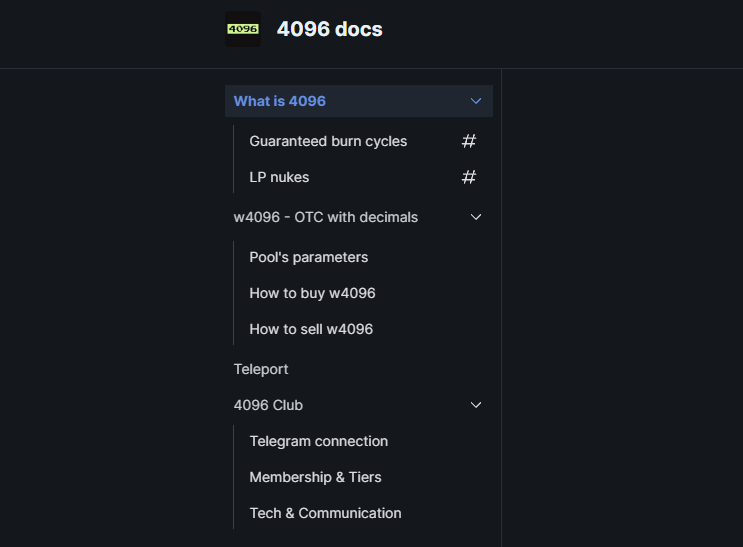Open the 4096 docs home title

pyautogui.click(x=329, y=29)
